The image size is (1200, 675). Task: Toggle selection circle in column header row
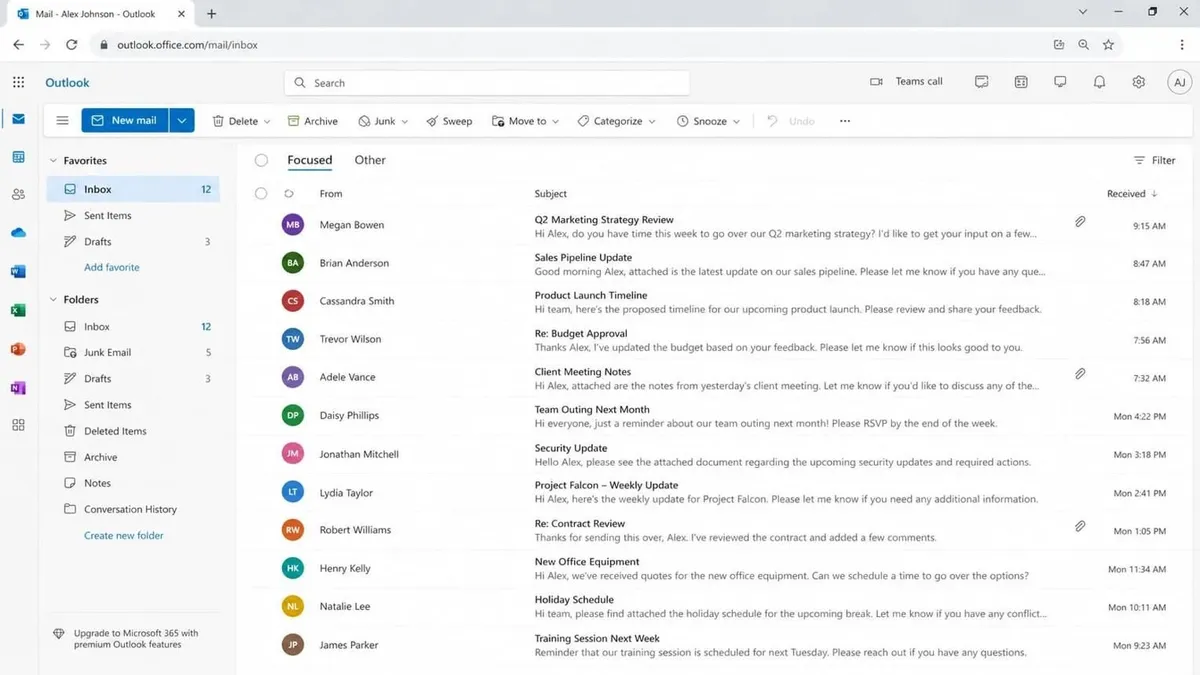(x=261, y=194)
